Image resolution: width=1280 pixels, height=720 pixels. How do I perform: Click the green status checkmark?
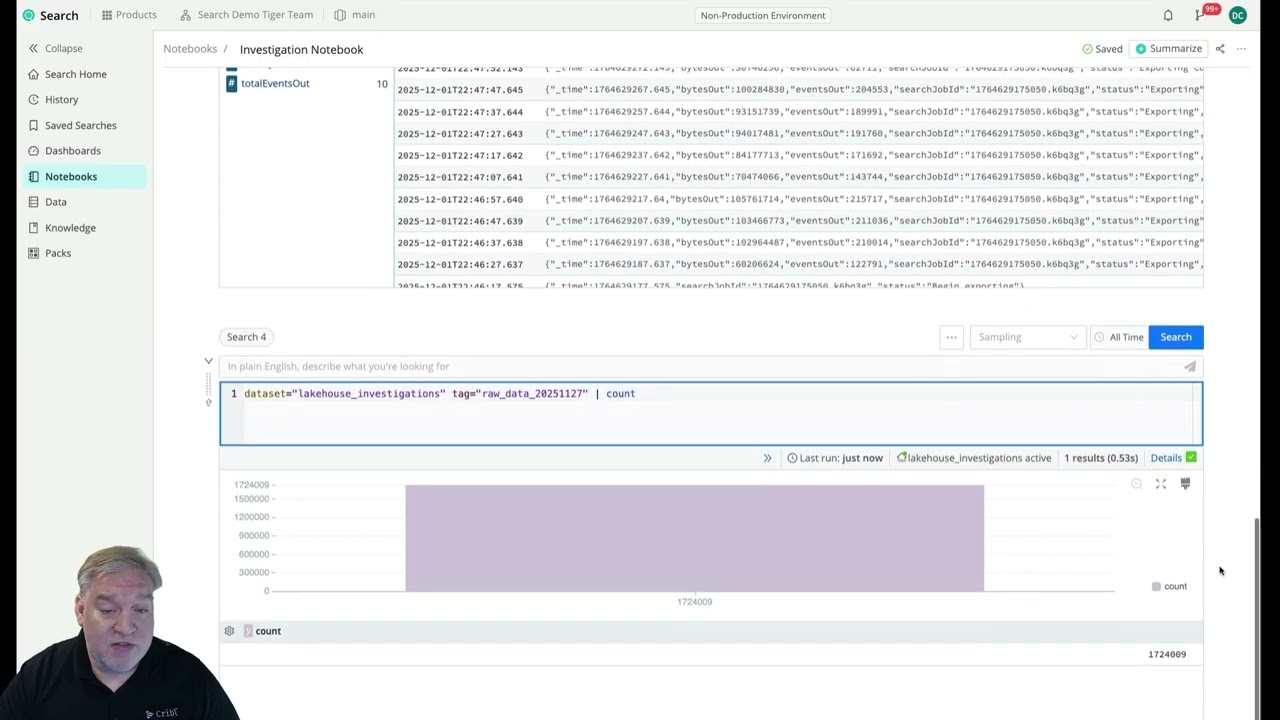pos(1191,458)
